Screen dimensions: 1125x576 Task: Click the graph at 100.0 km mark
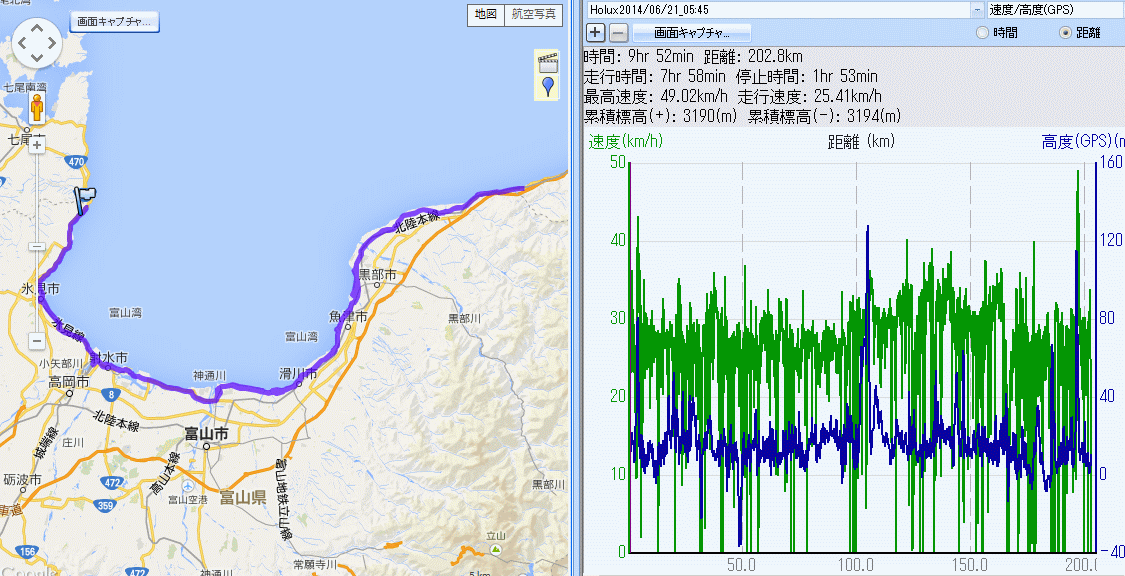(856, 350)
